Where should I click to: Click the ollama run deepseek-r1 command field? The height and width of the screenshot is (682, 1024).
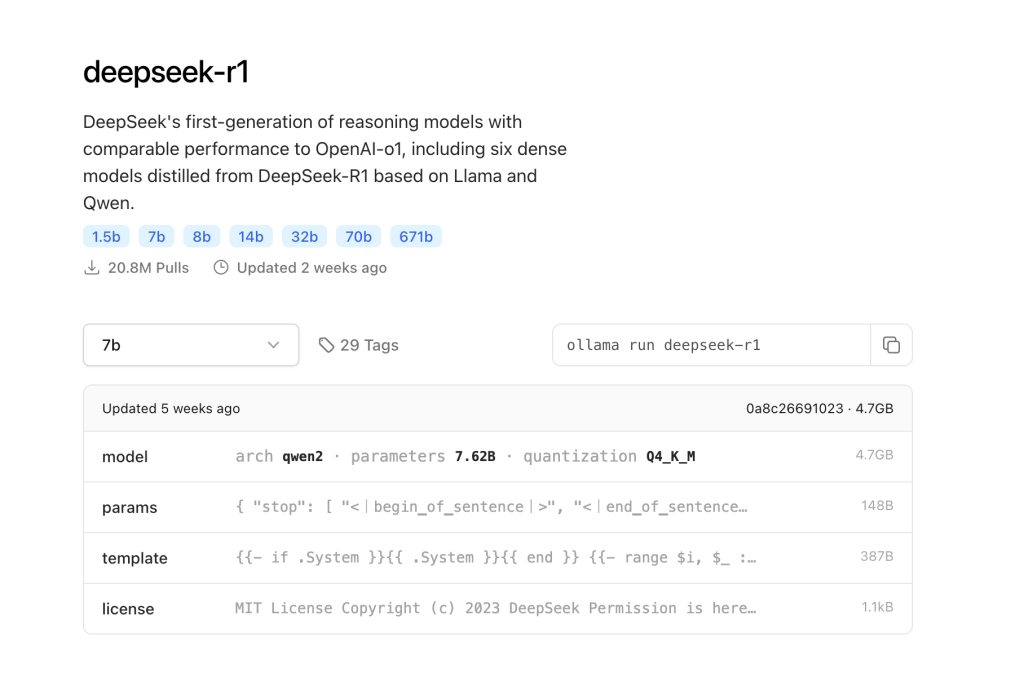tap(710, 345)
